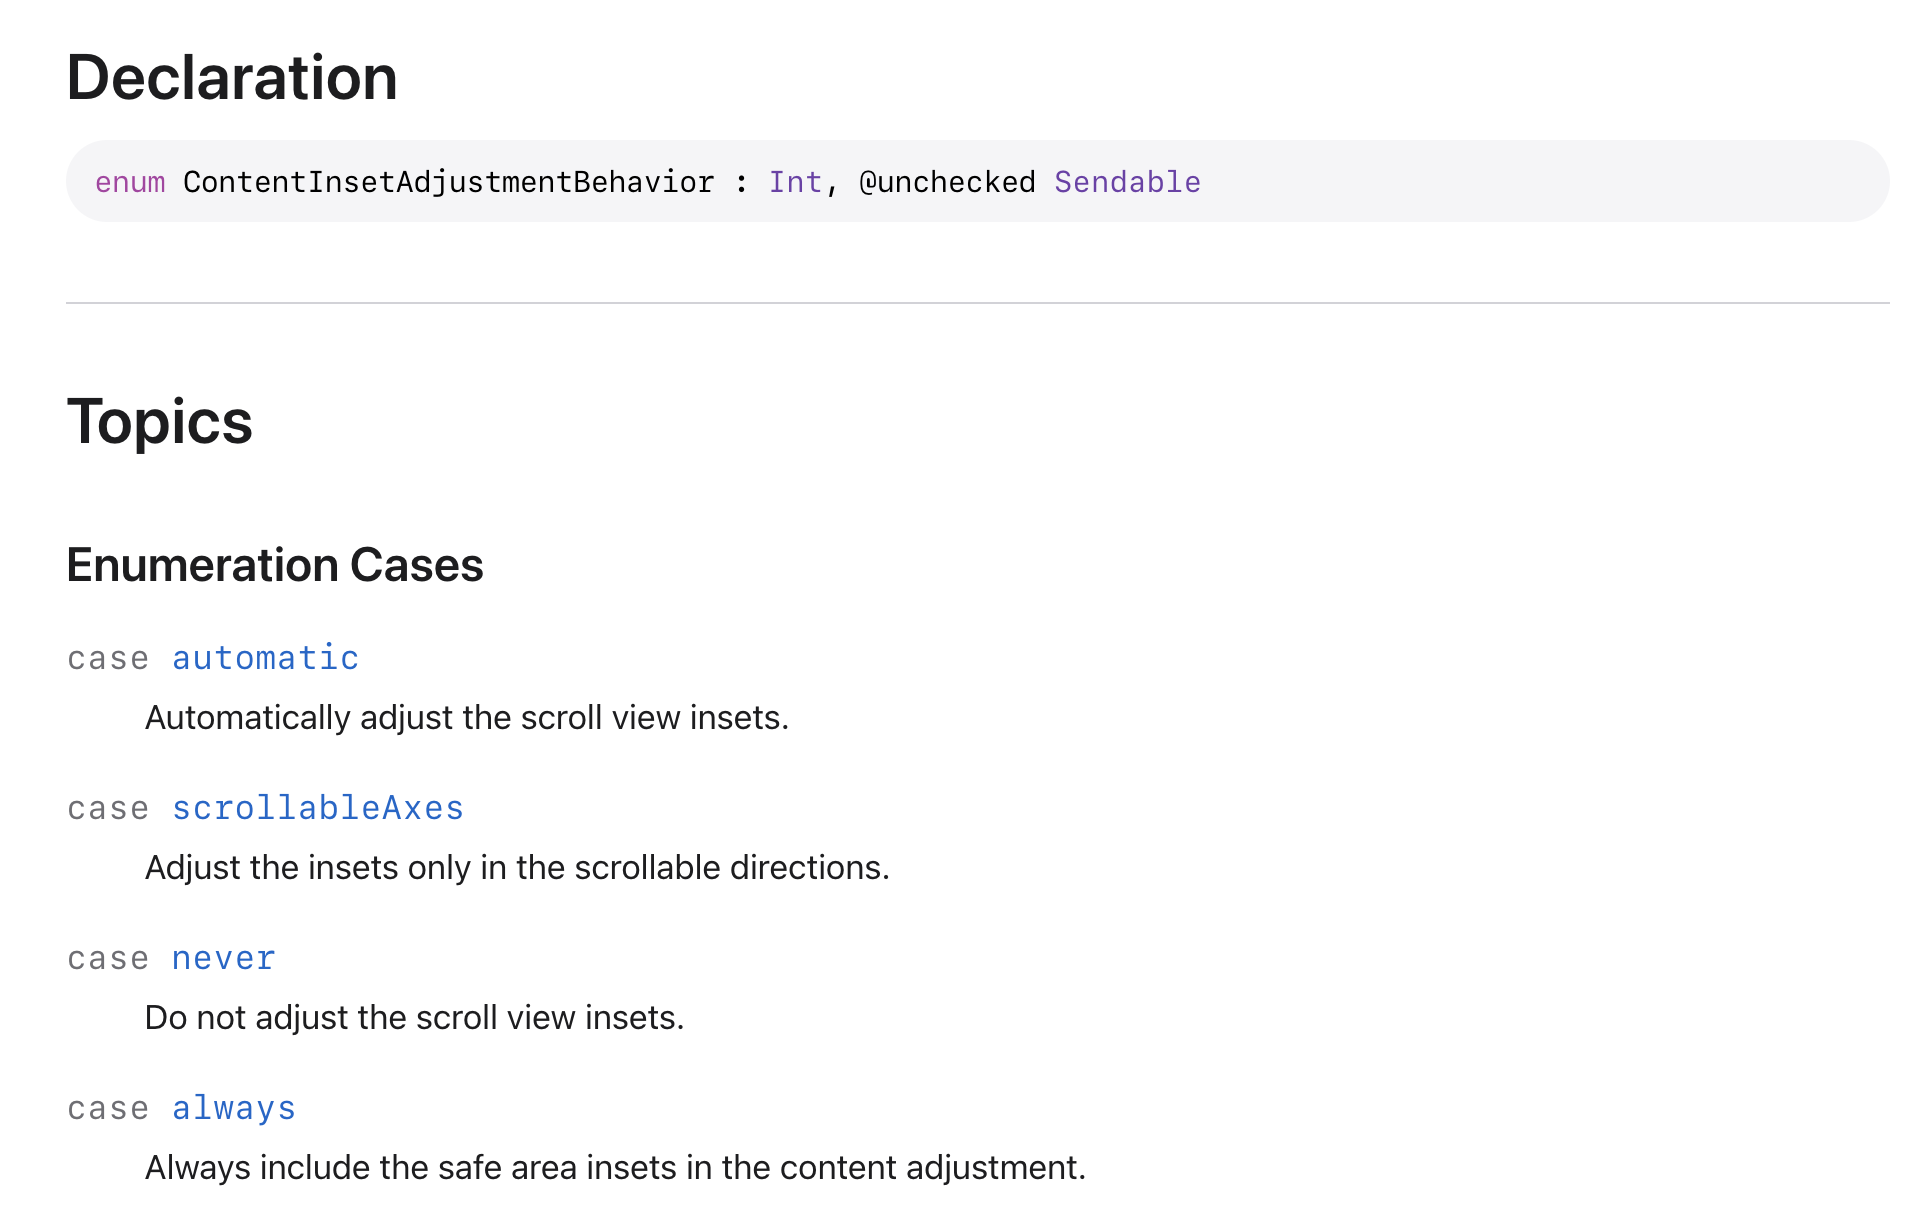Screen dimensions: 1922x1210
Task: Click the enum keyword in the declaration
Action: (x=130, y=182)
